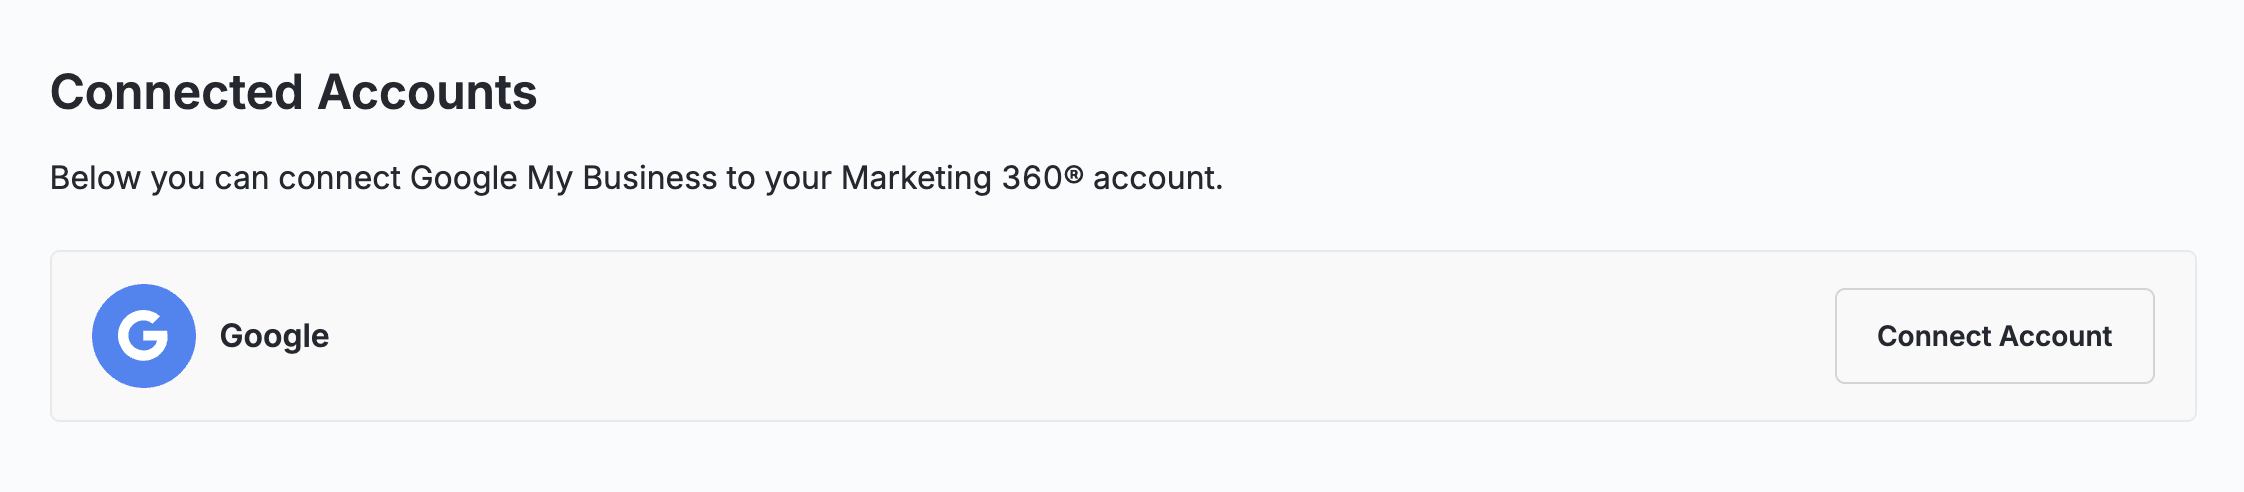Viewport: 2244px width, 492px height.
Task: Click the Google account name label
Action: (274, 336)
